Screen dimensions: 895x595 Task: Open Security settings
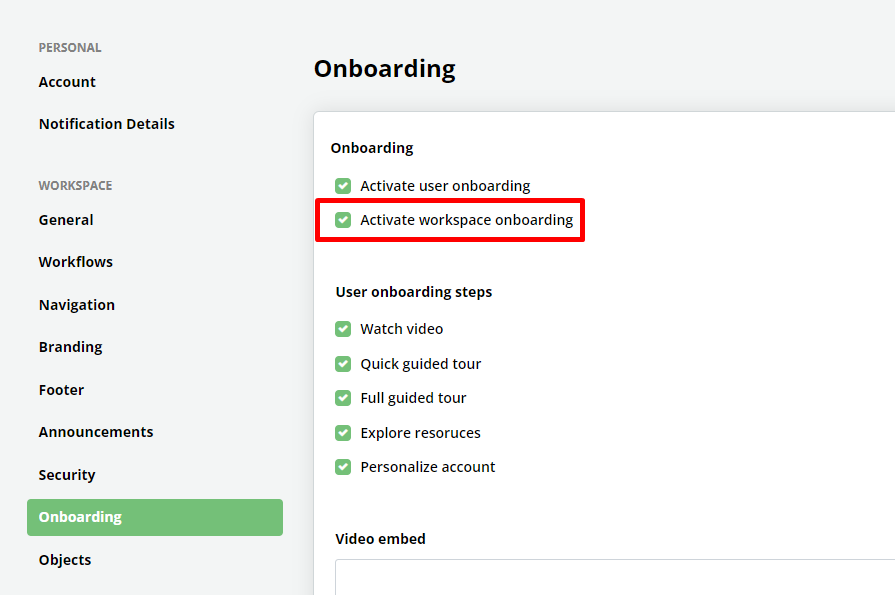pos(67,475)
